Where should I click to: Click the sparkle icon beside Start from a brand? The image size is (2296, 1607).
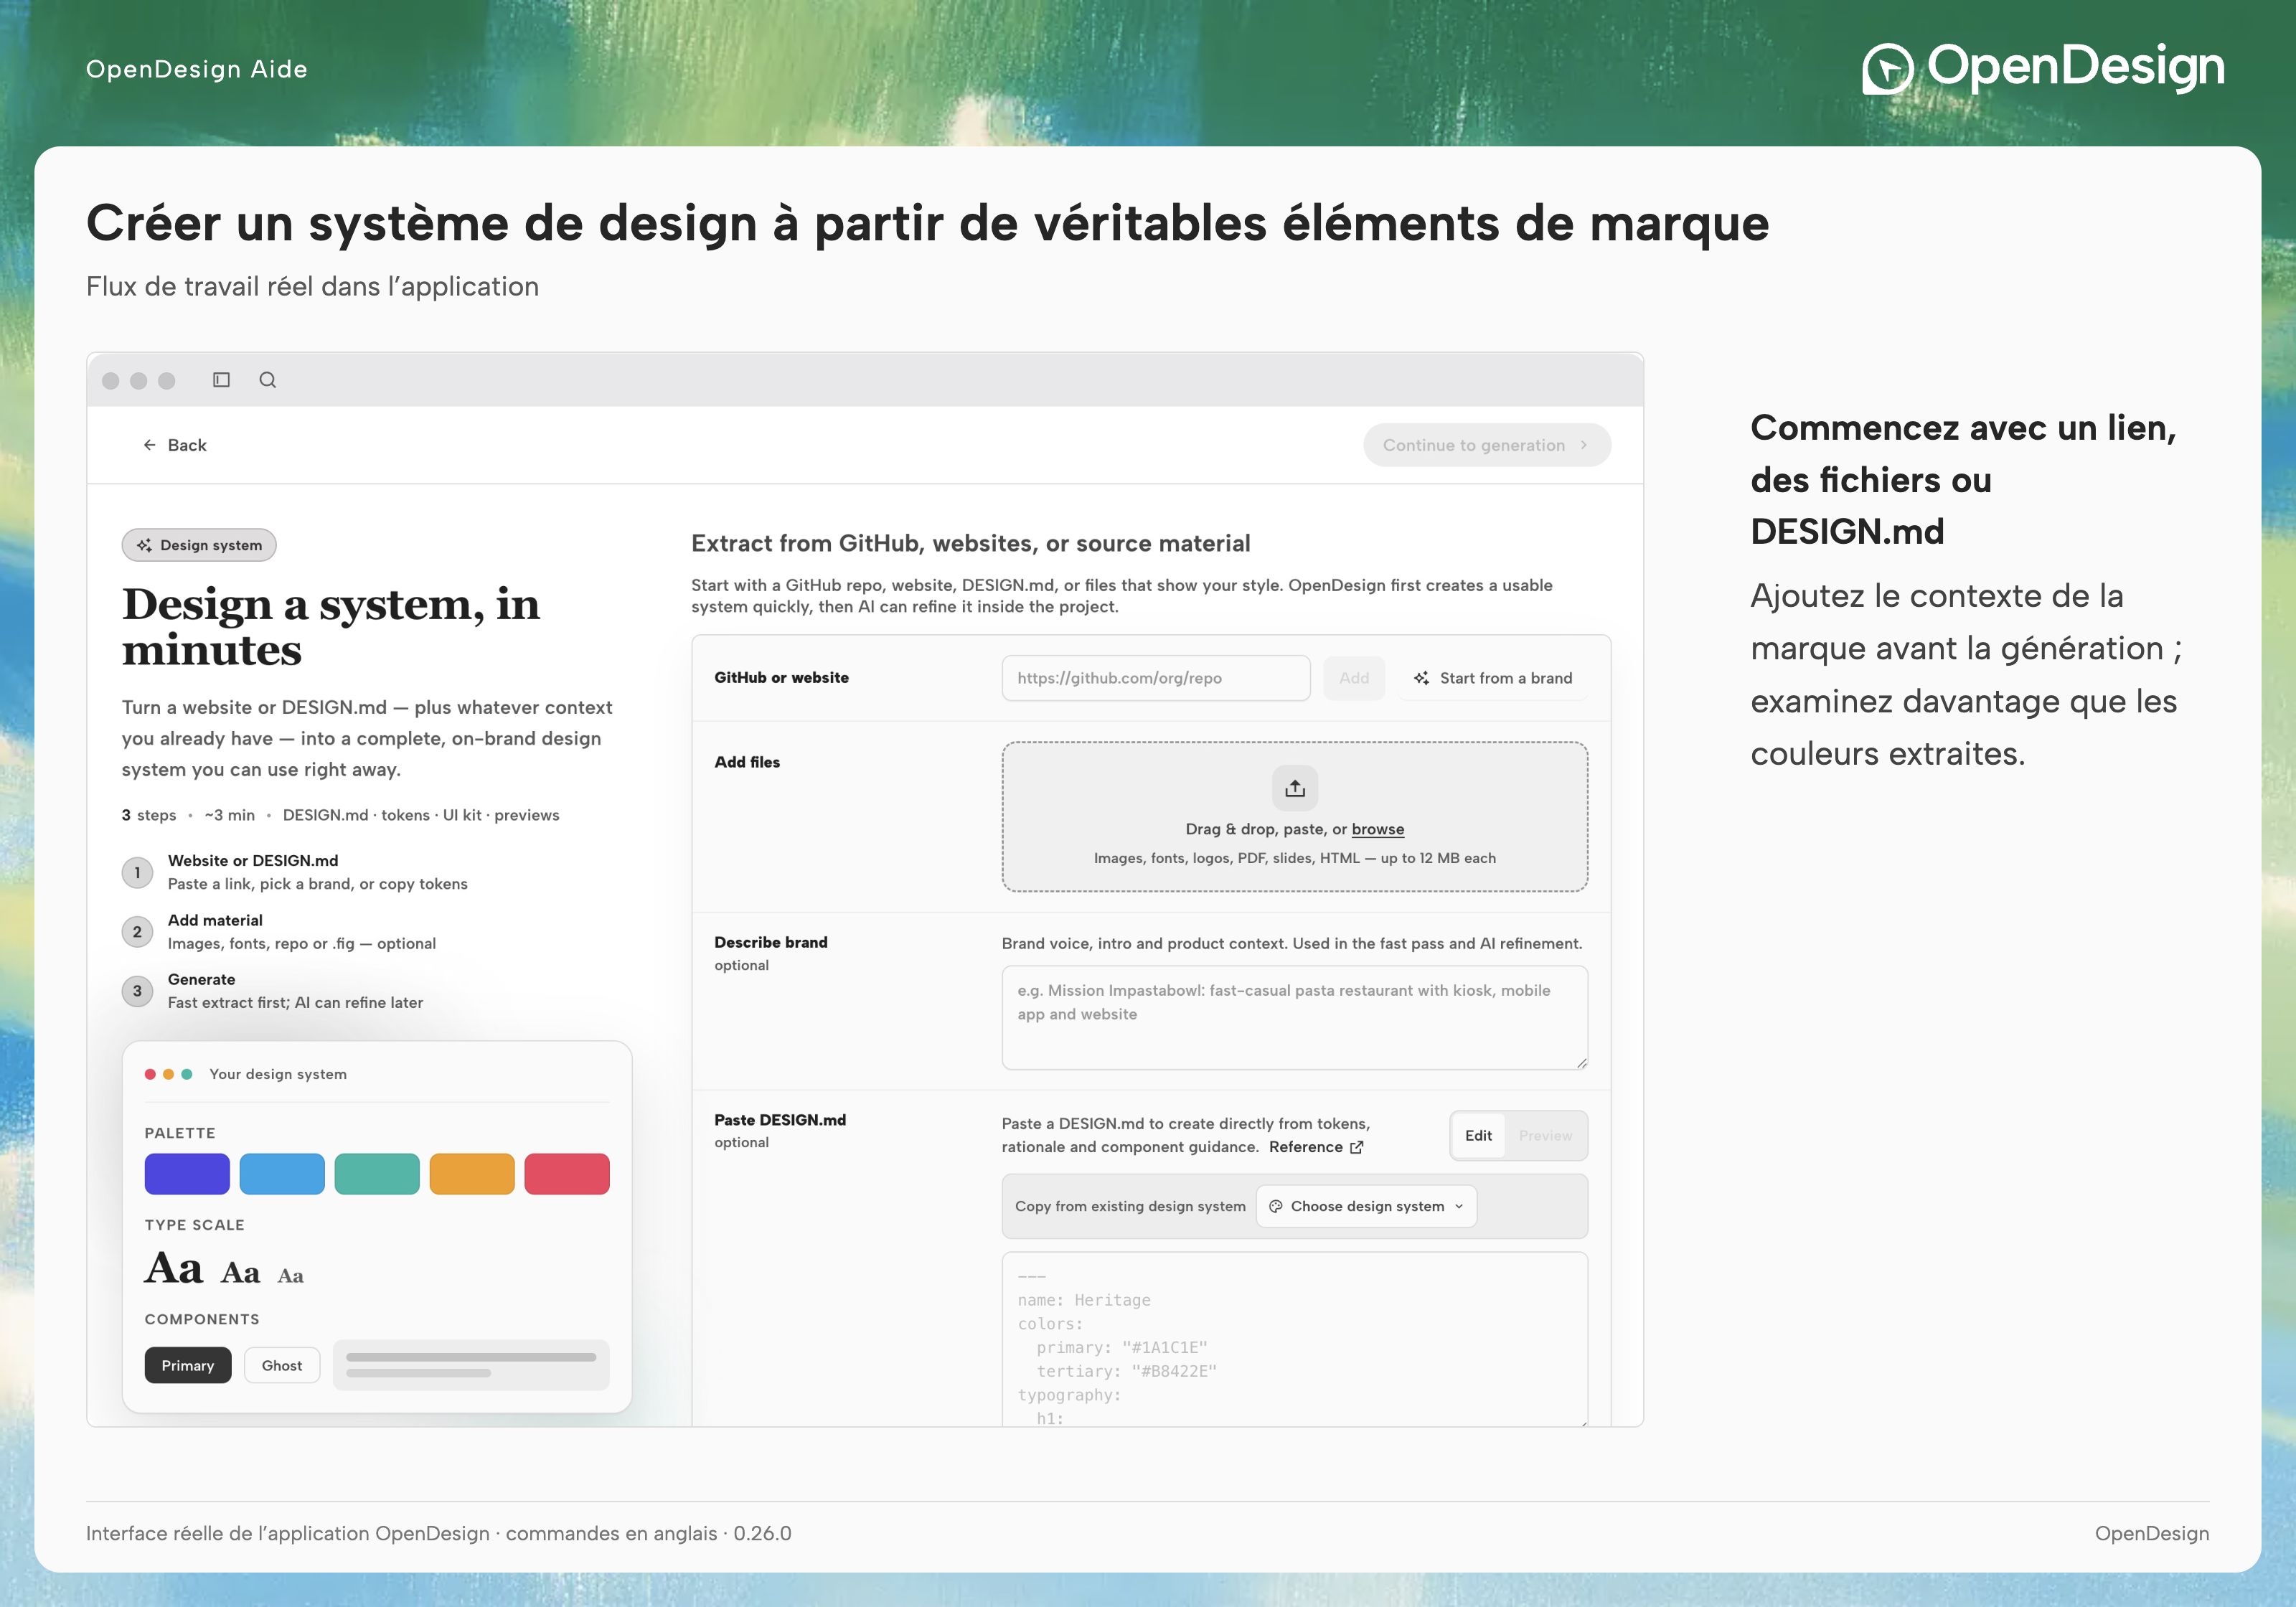(1421, 678)
